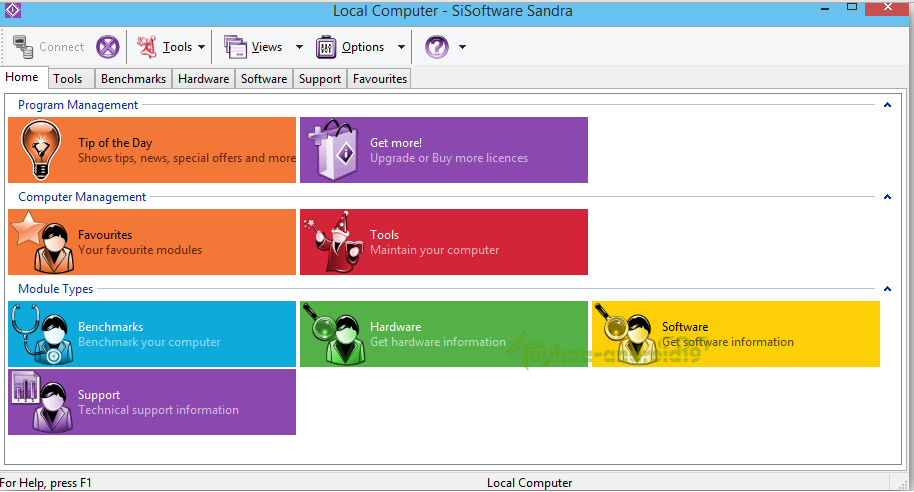
Task: Click the Support chart person icon
Action: (43, 402)
